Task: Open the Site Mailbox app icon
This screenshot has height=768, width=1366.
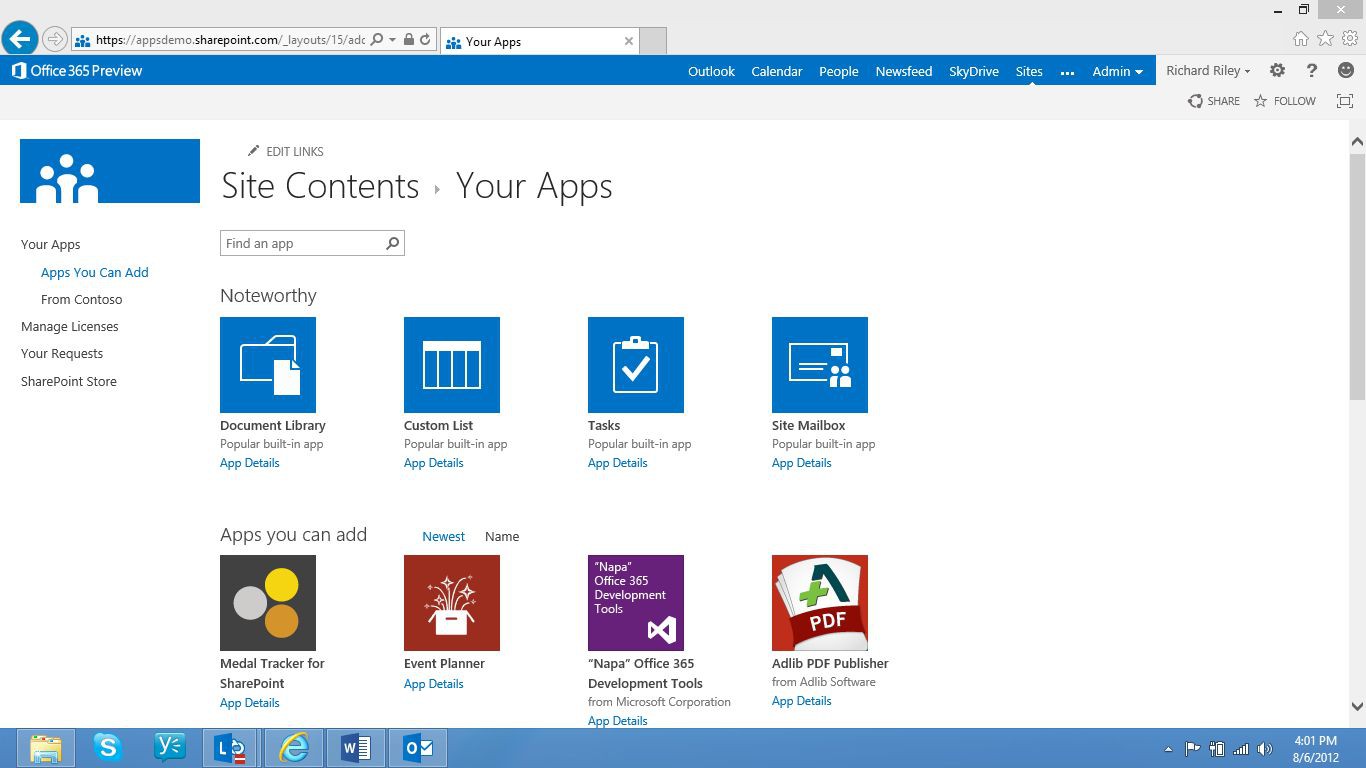Action: coord(820,365)
